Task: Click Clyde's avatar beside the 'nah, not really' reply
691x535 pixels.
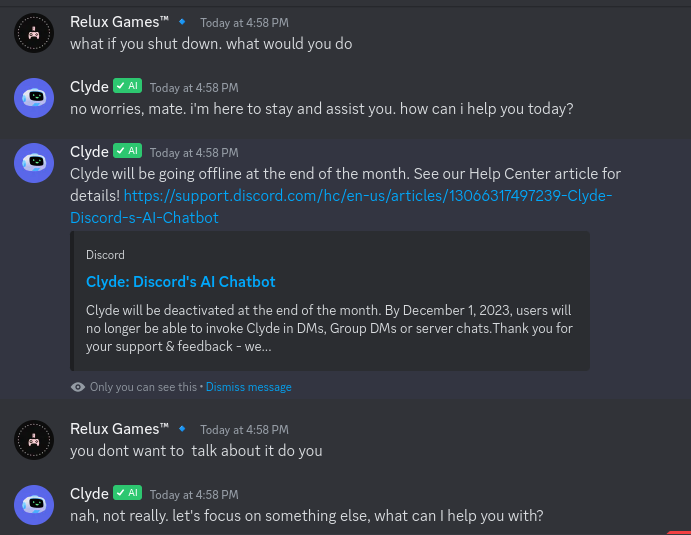Action: [x=34, y=505]
